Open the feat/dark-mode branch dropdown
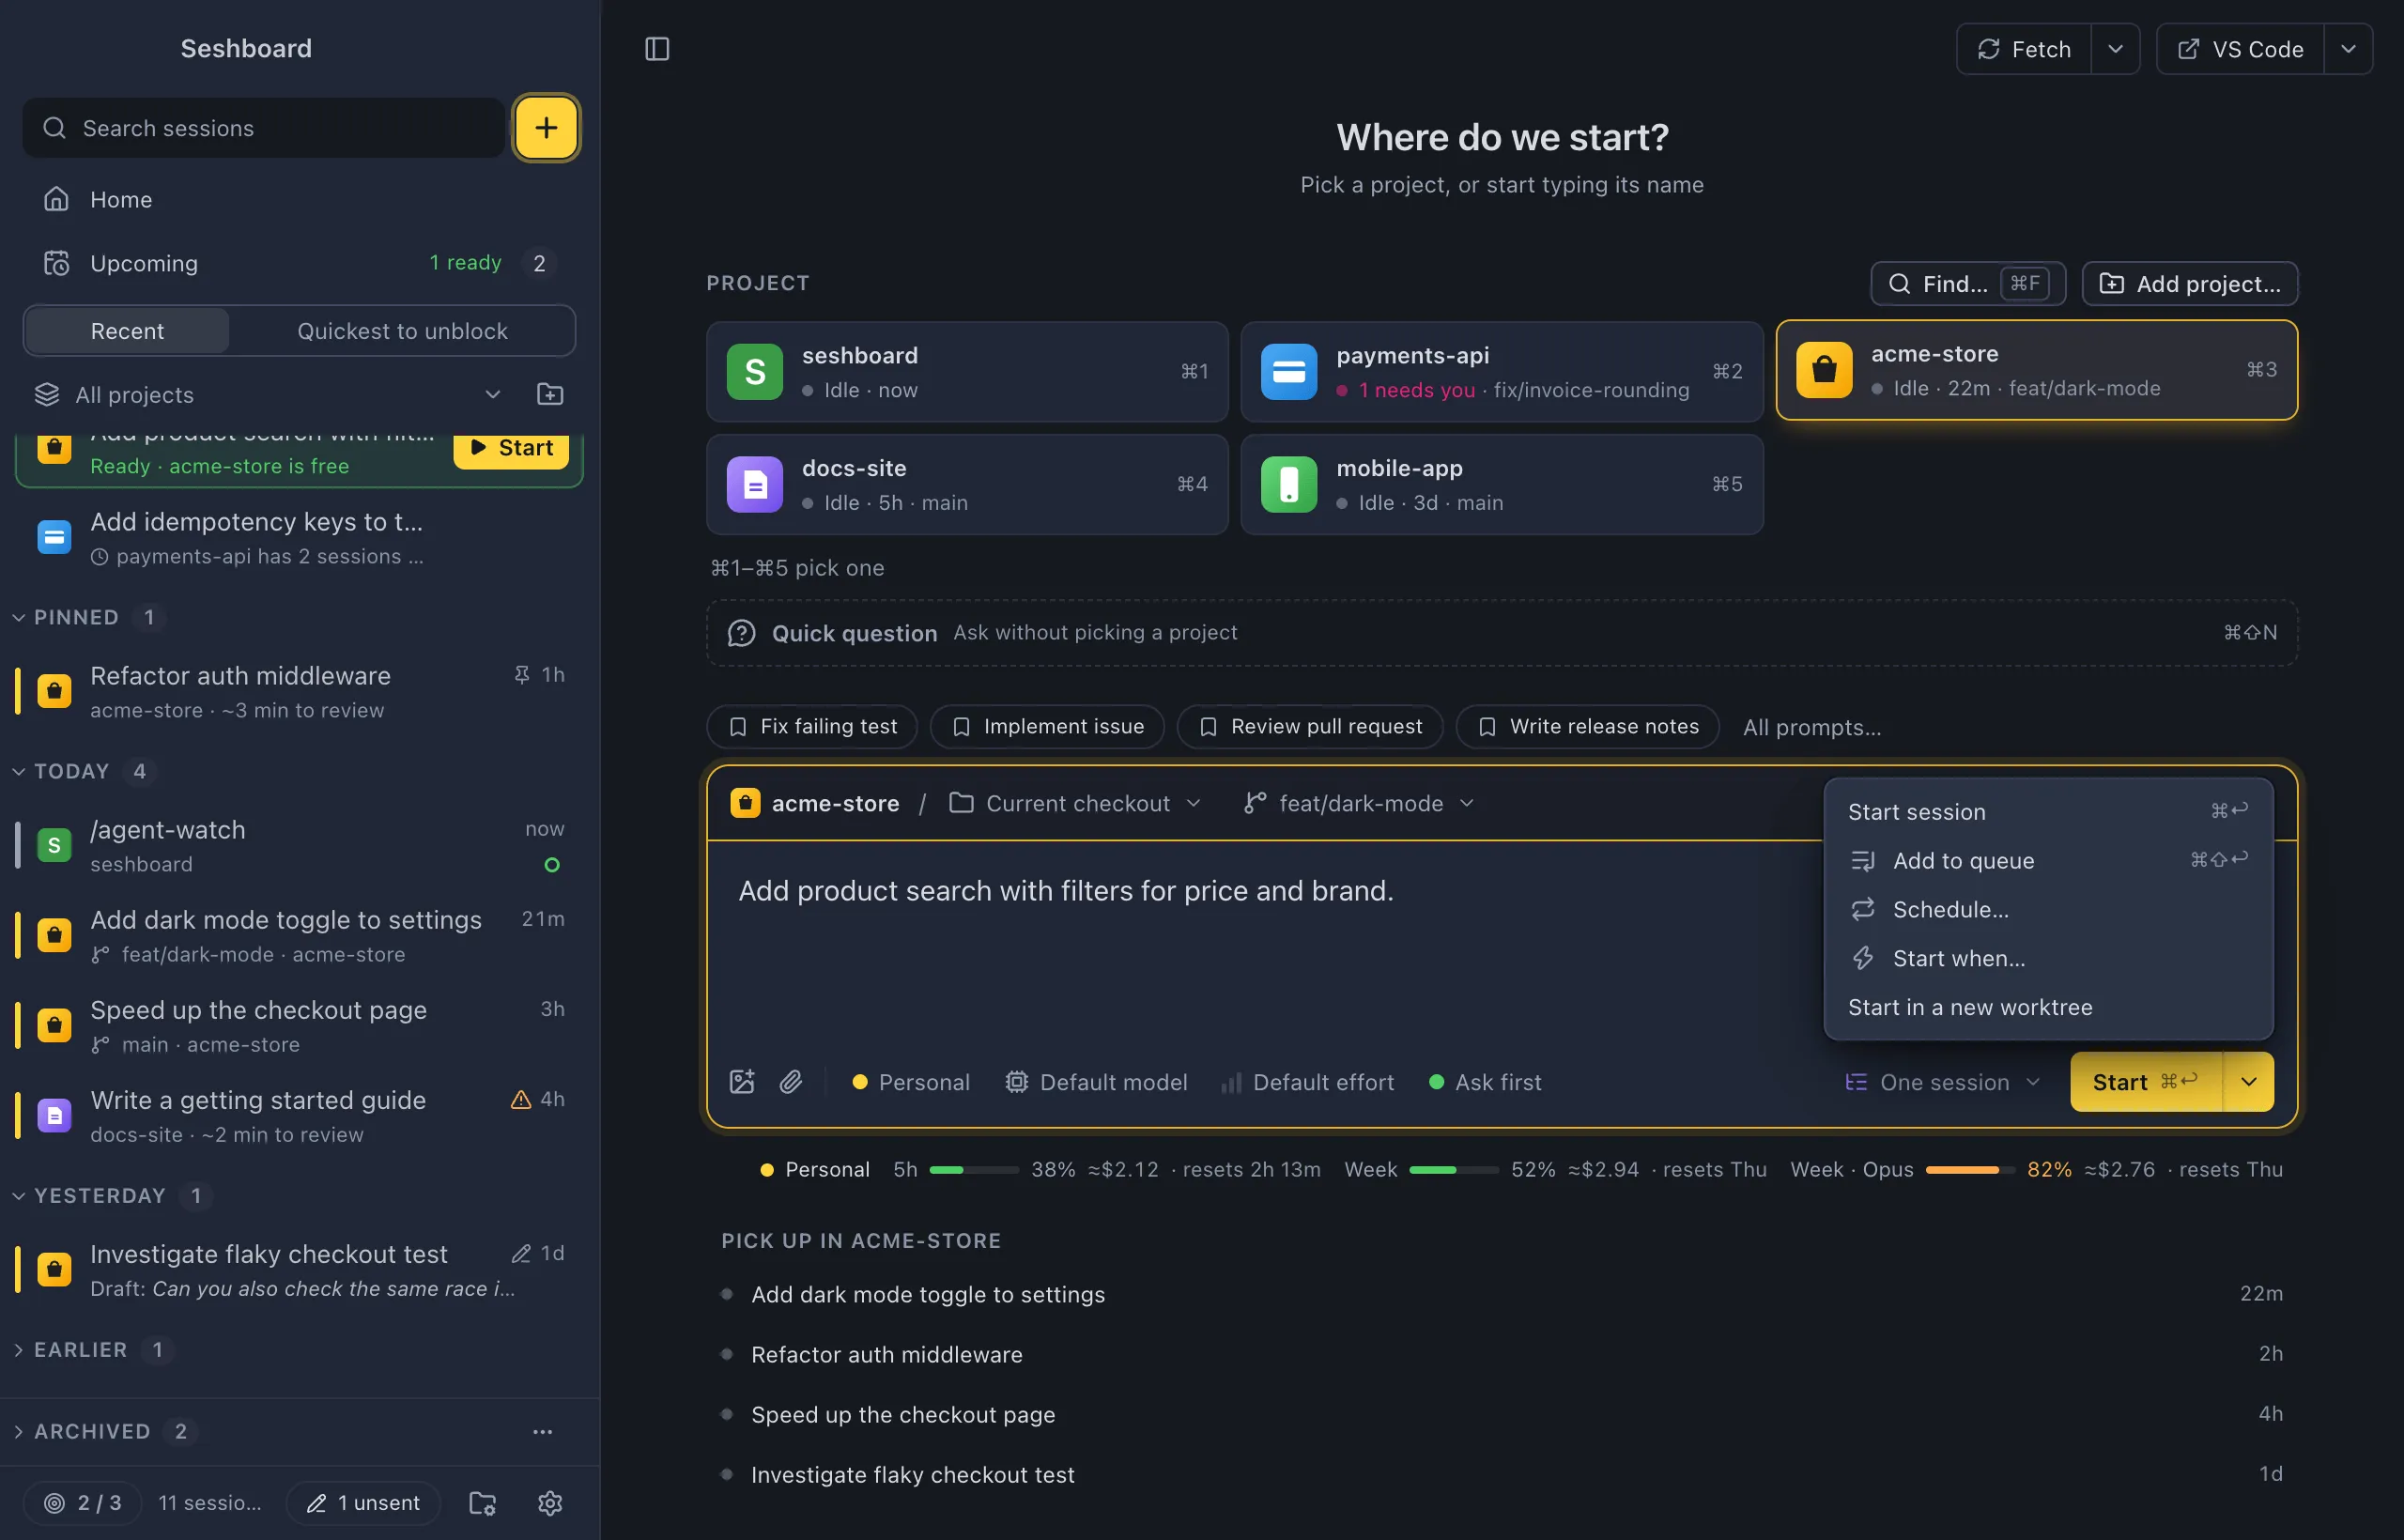This screenshot has width=2404, height=1540. [x=1359, y=803]
